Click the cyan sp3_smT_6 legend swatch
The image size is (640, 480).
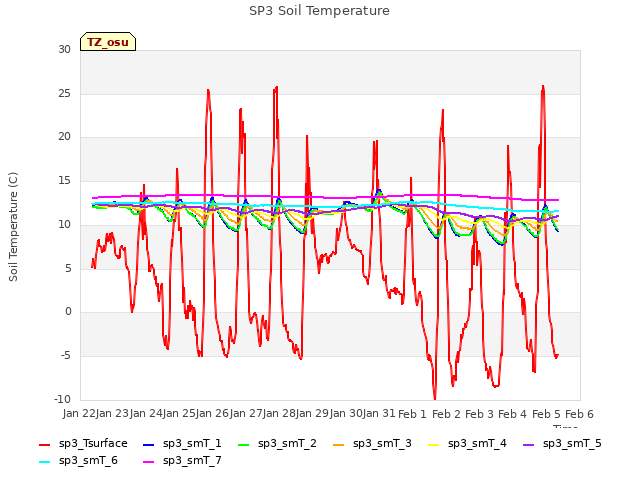44,462
